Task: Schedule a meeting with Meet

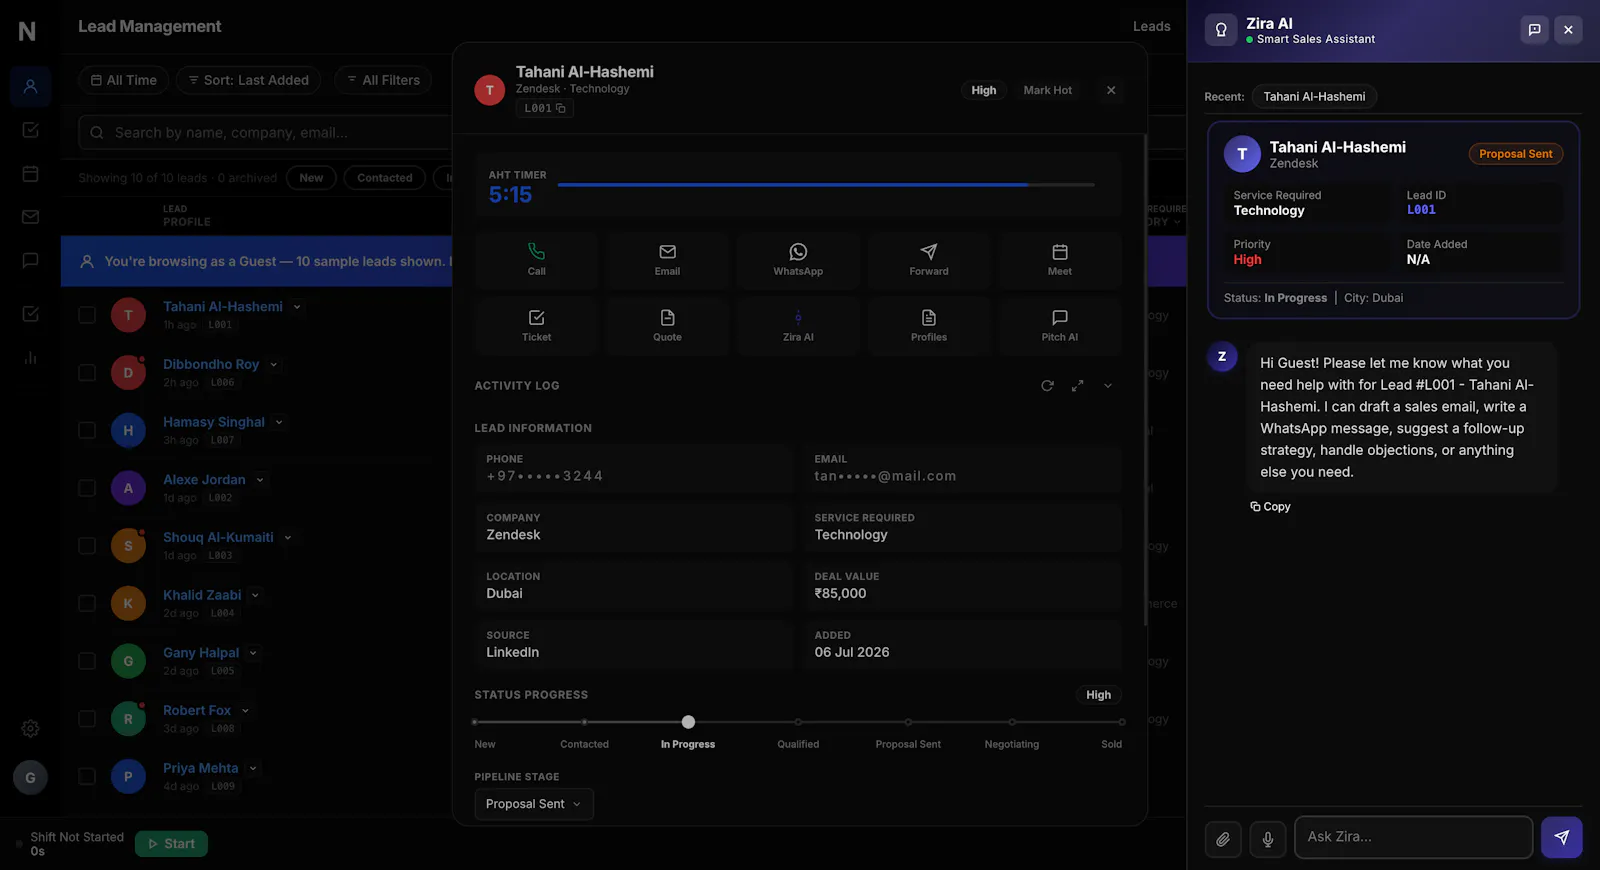Action: coord(1060,260)
